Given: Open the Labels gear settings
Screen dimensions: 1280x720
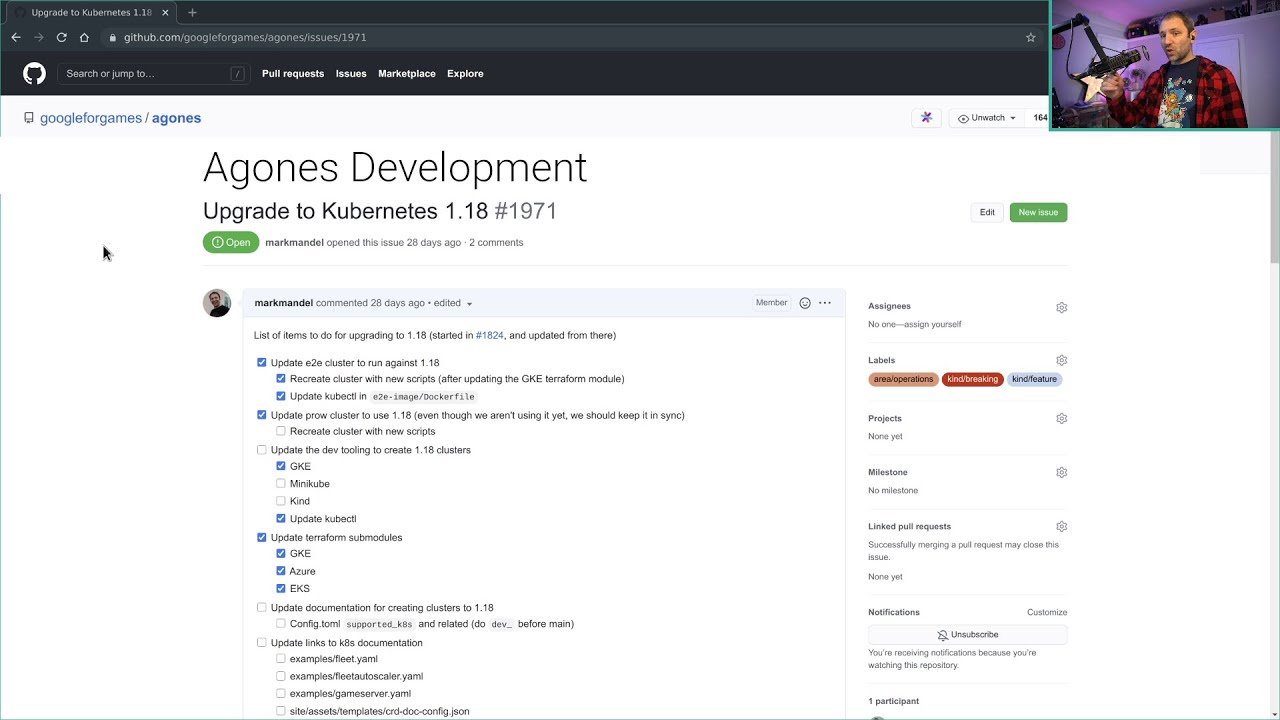Looking at the screenshot, I should [1061, 360].
